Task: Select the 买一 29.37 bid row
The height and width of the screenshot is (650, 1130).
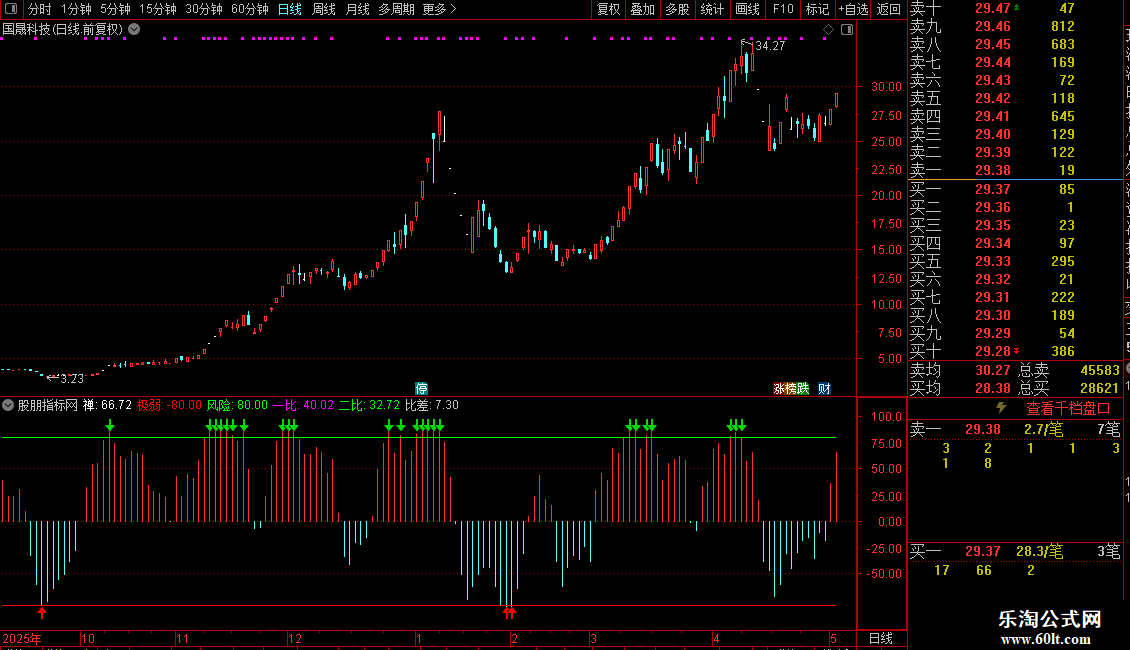Action: point(1015,189)
